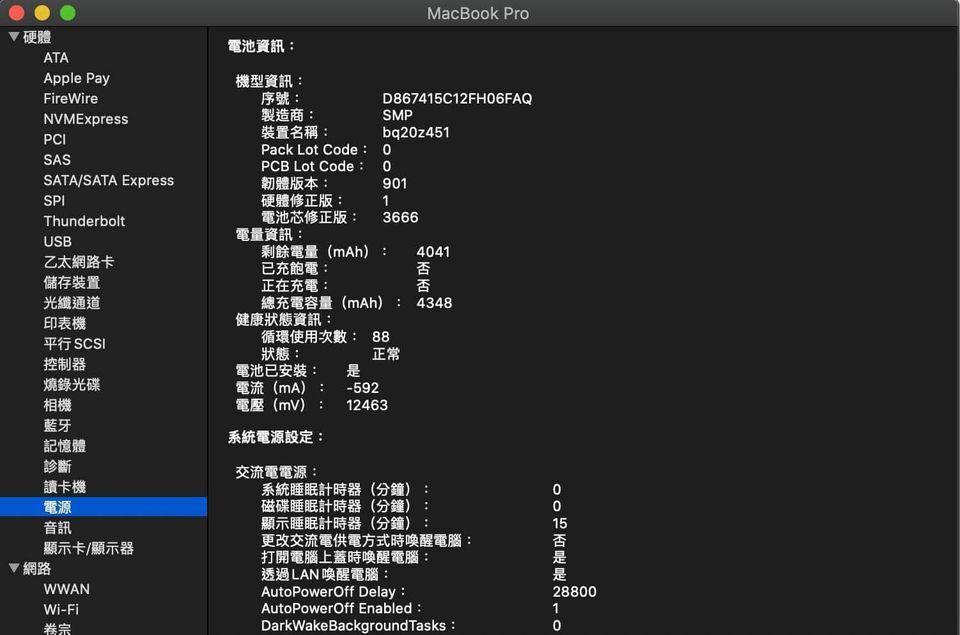
Task: Select 診斷 diagnostics in the sidebar
Action: (x=58, y=467)
